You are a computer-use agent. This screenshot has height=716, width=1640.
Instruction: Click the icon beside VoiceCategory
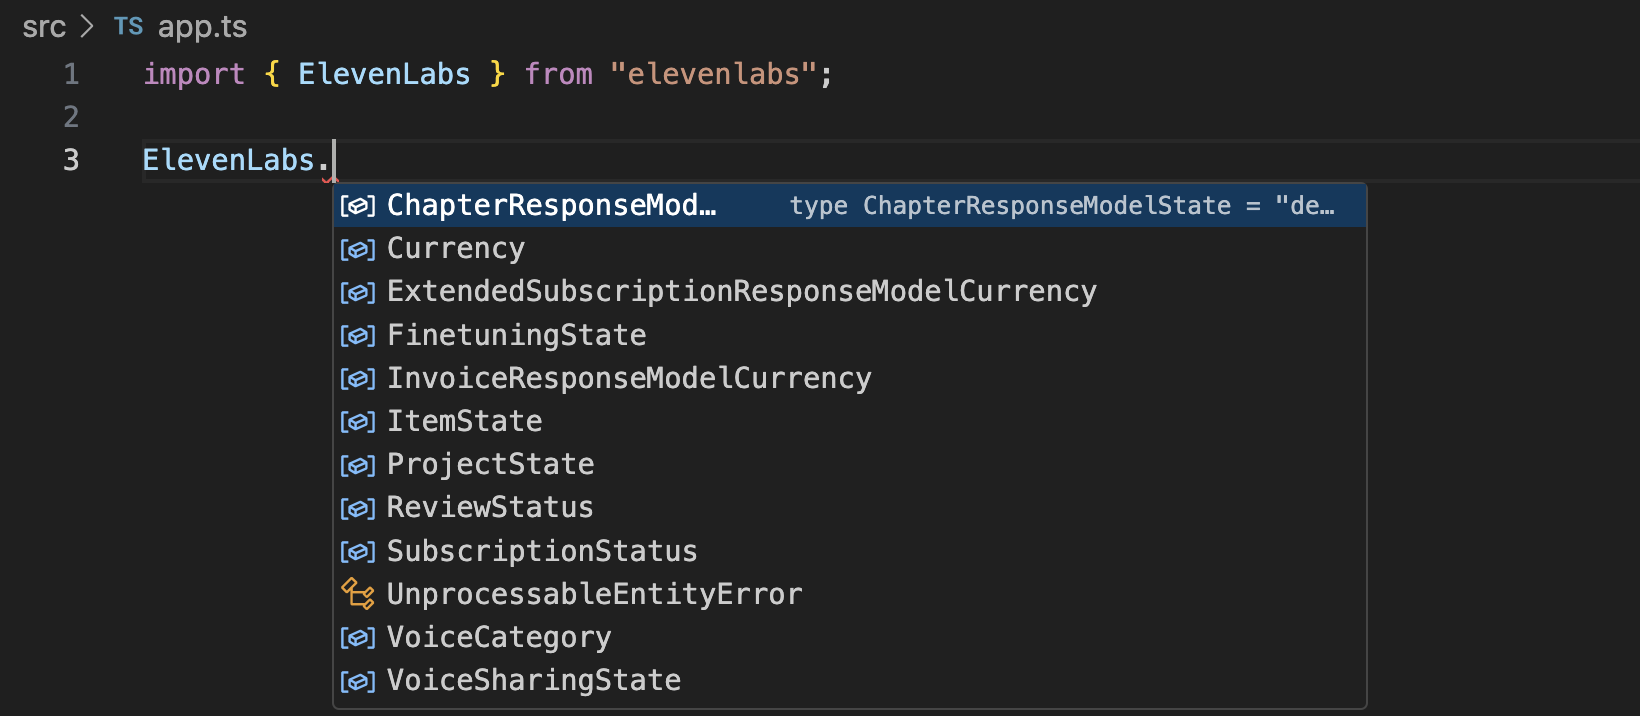click(x=358, y=637)
